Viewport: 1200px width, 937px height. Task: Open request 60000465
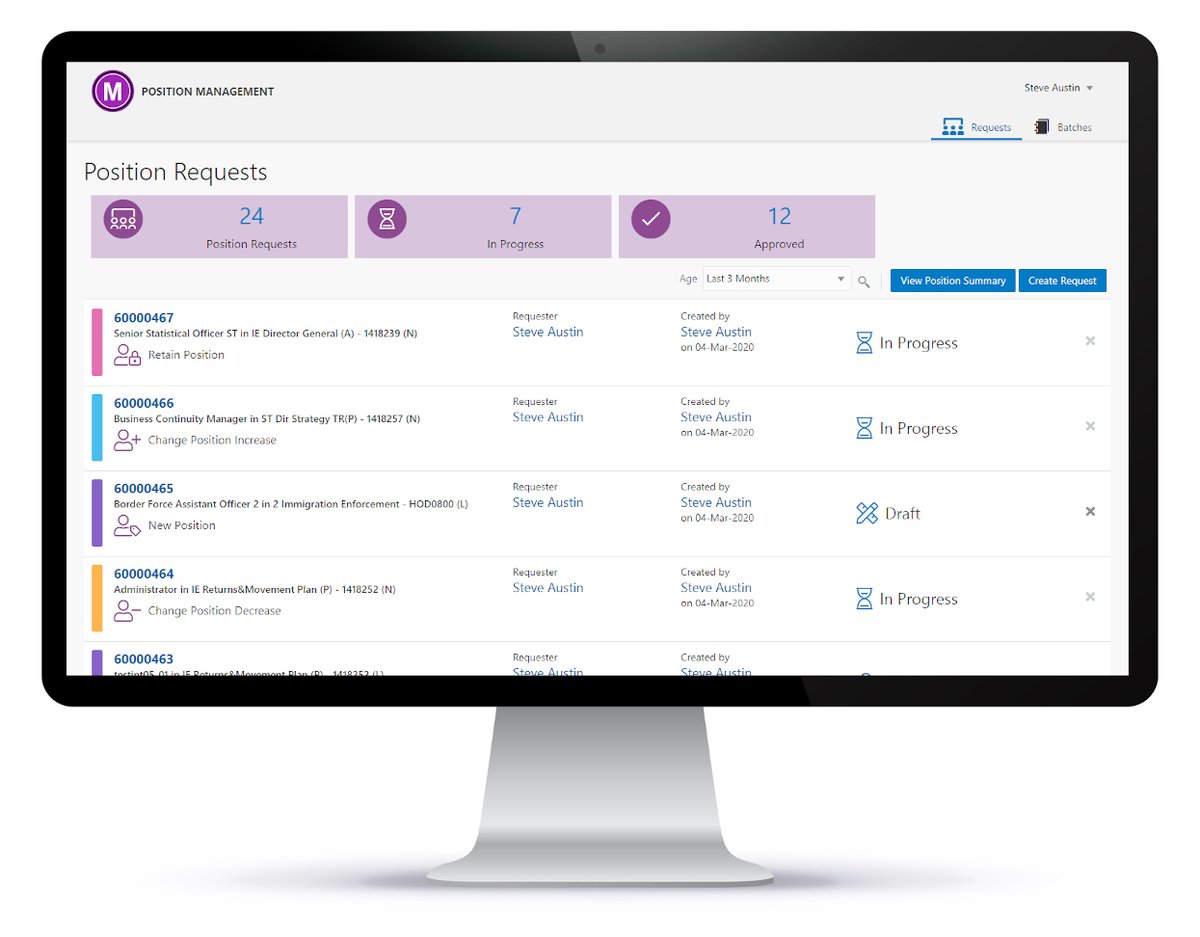pyautogui.click(x=144, y=489)
